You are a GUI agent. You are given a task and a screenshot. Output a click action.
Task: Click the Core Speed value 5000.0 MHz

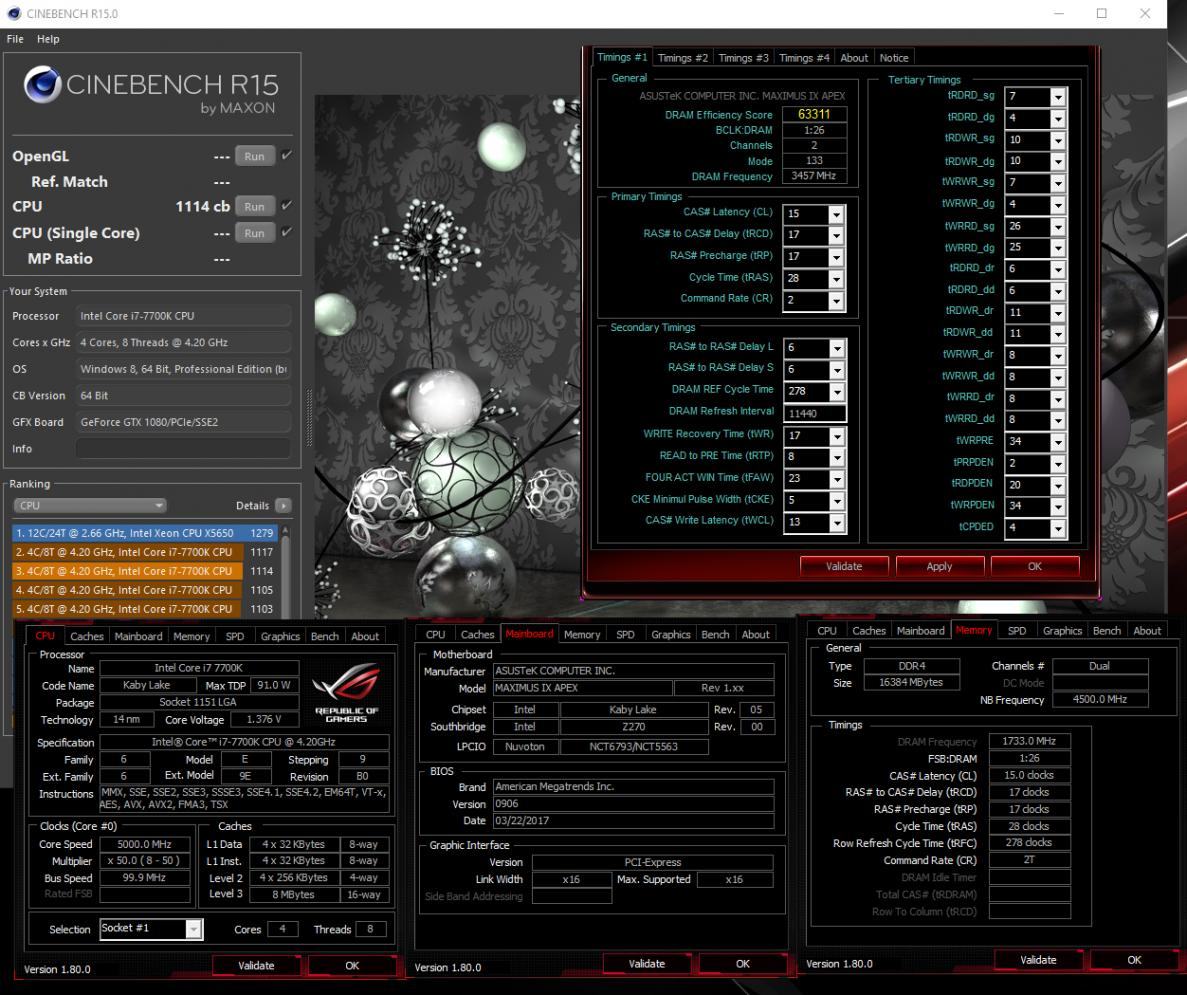click(145, 844)
